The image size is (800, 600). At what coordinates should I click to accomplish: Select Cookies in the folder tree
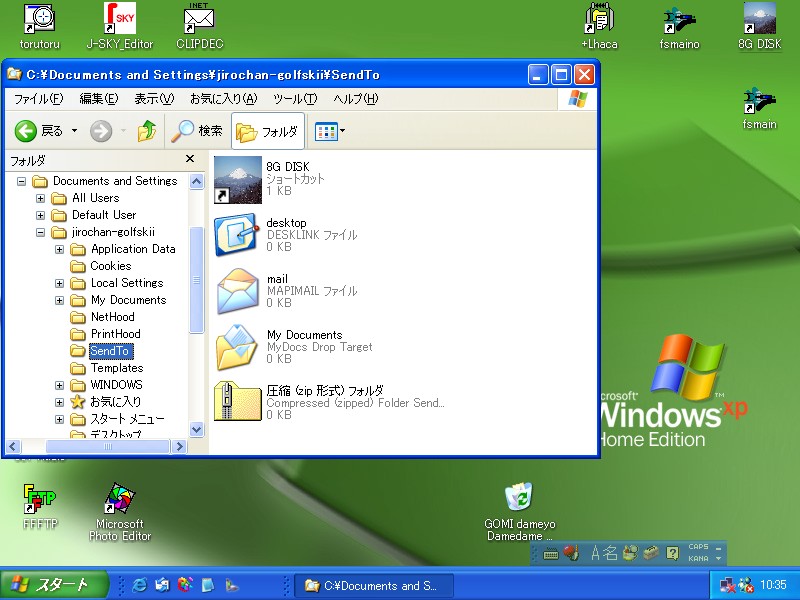pyautogui.click(x=111, y=266)
